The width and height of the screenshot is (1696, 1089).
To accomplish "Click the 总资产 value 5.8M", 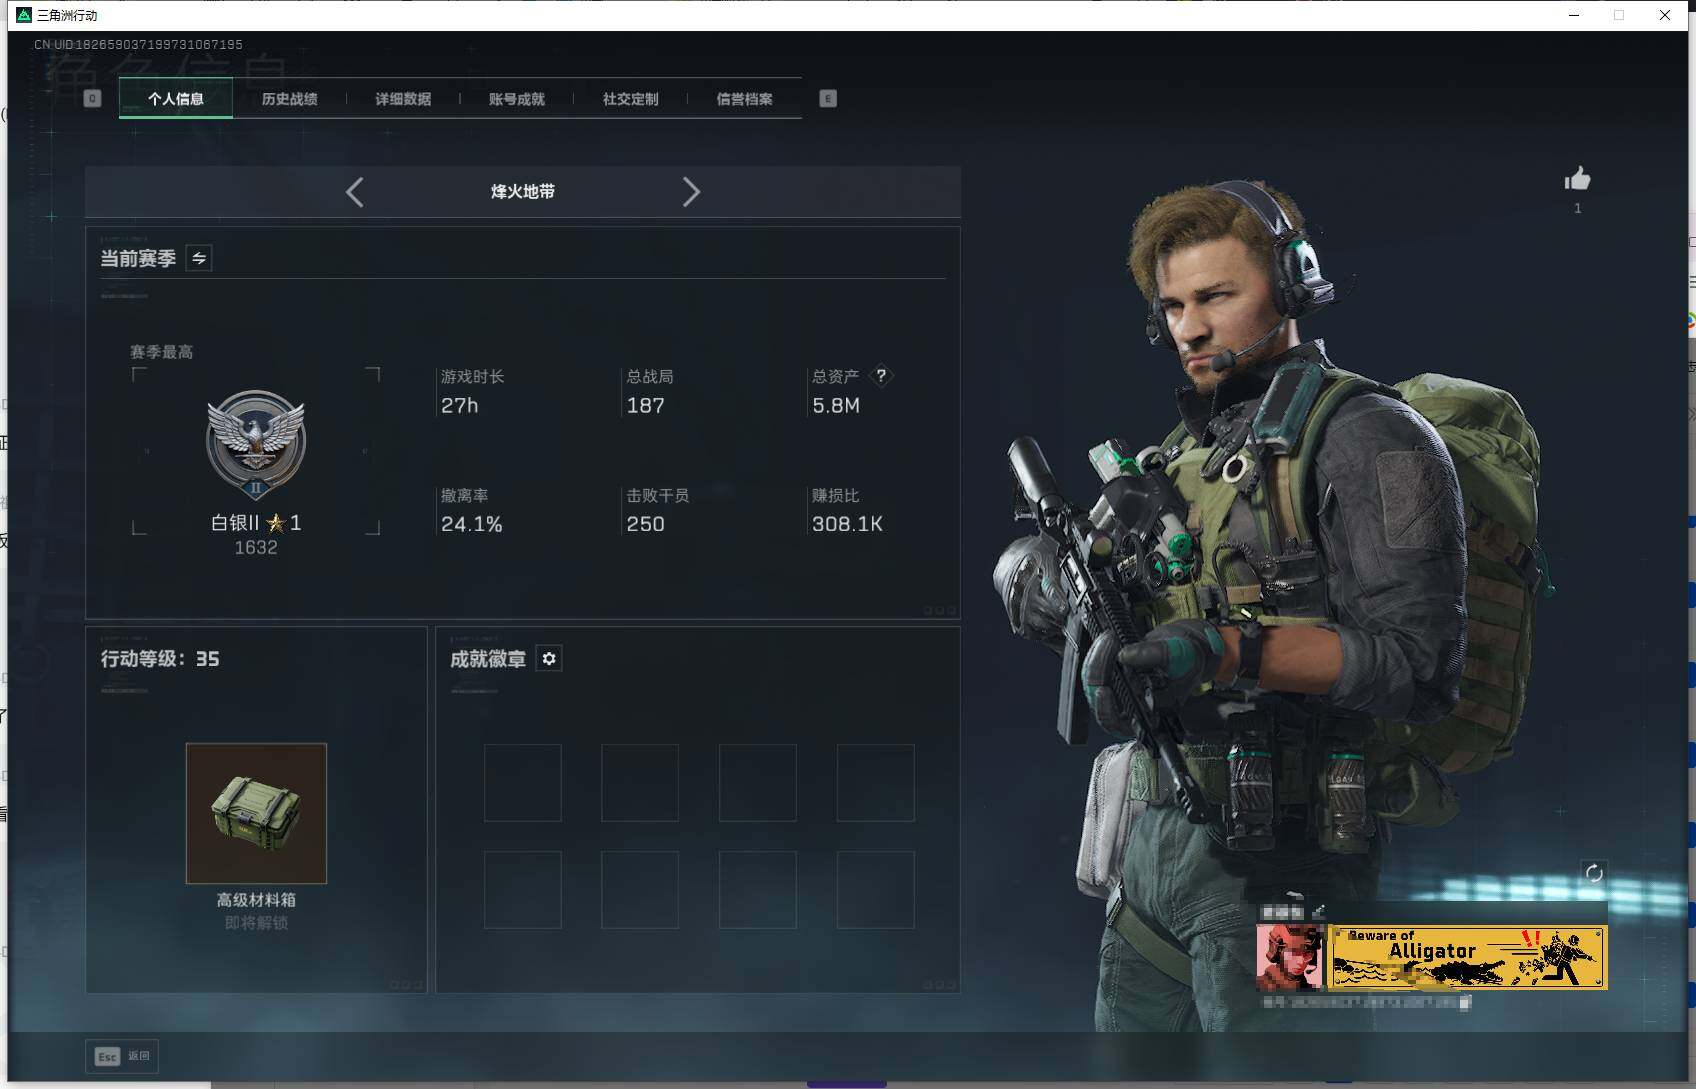I will click(x=836, y=405).
